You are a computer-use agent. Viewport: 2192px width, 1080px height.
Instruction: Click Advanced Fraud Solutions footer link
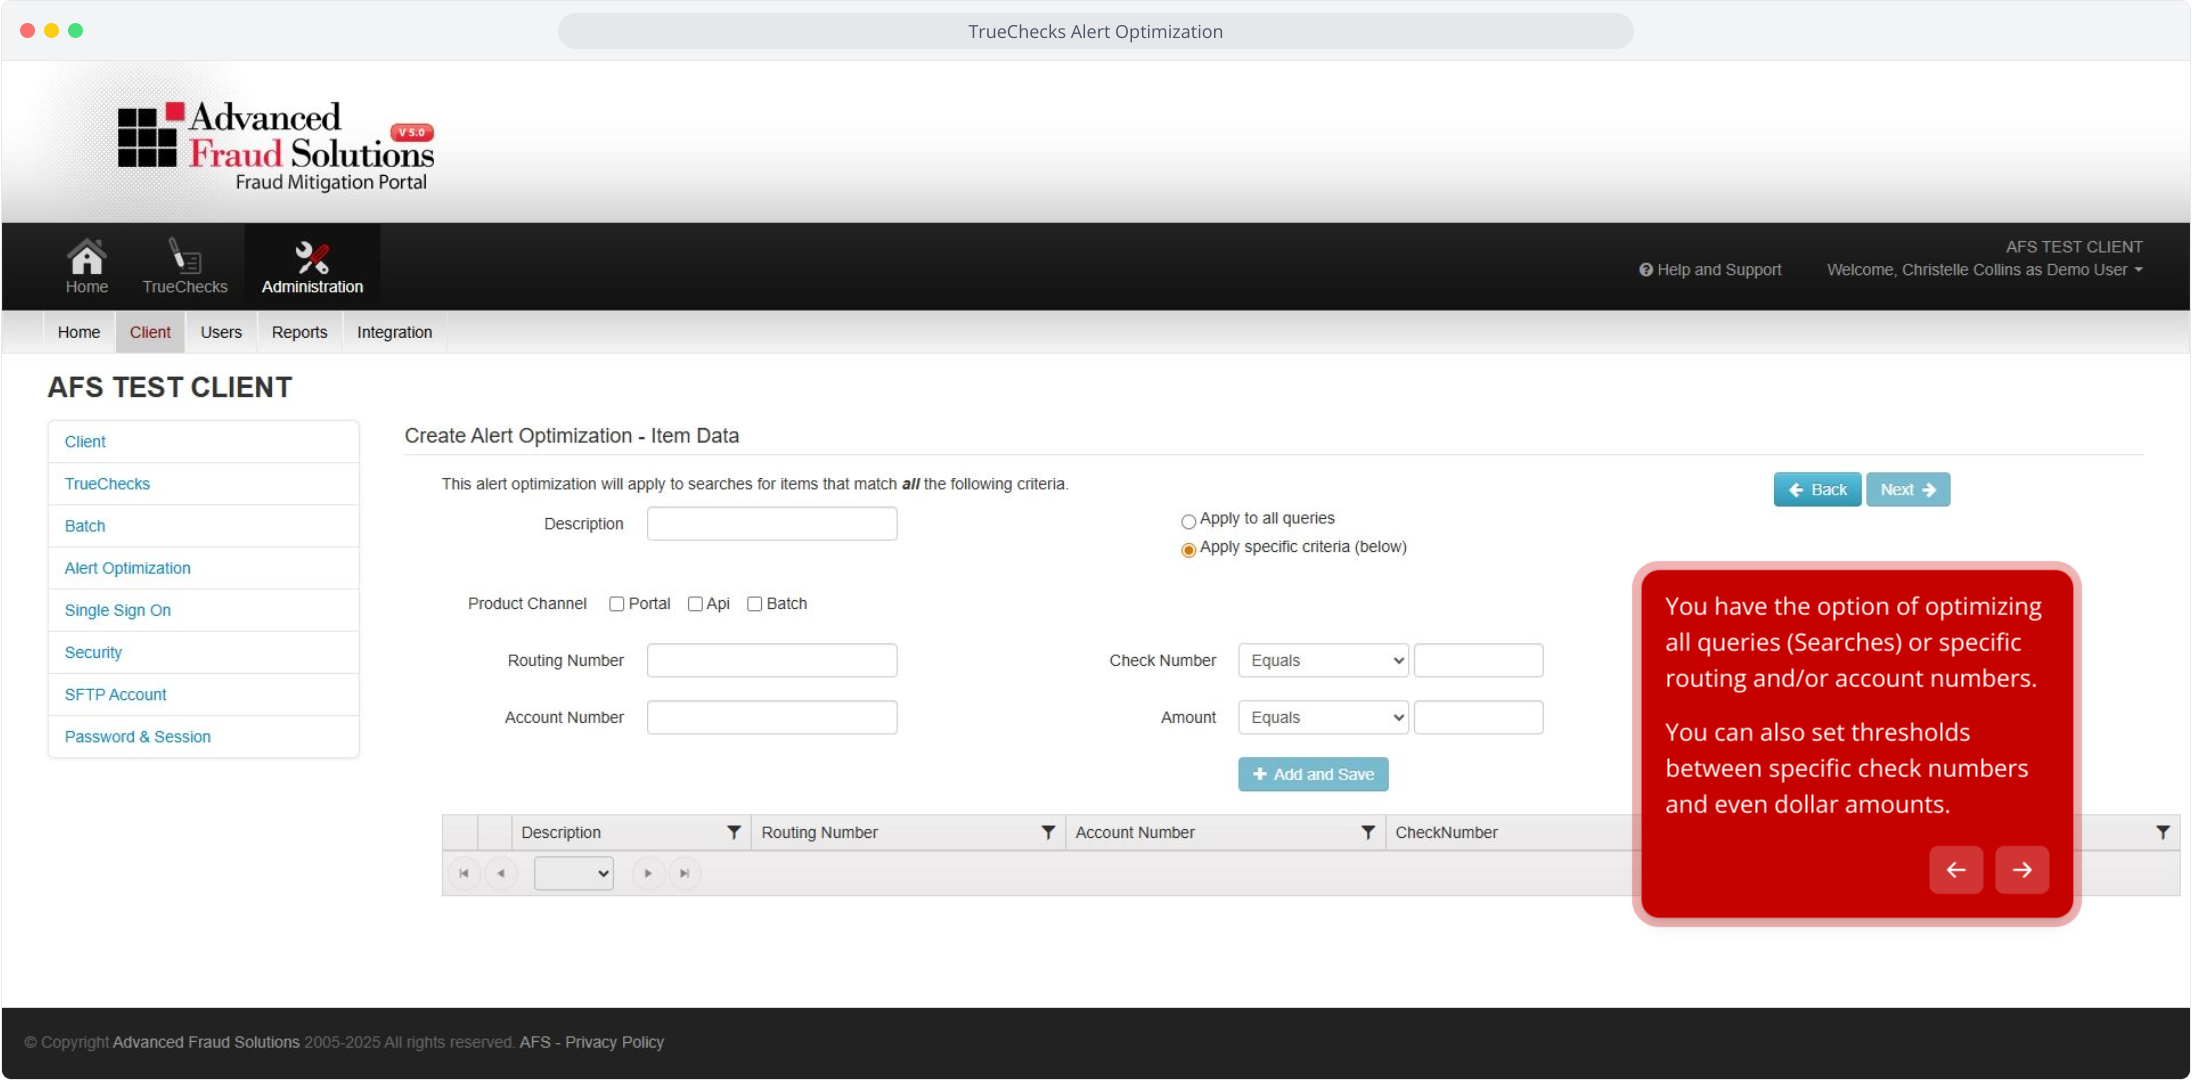pyautogui.click(x=206, y=1042)
